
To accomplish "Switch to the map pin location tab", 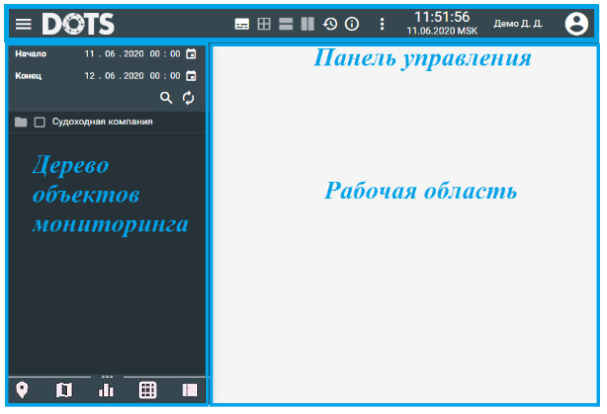I will coord(22,390).
